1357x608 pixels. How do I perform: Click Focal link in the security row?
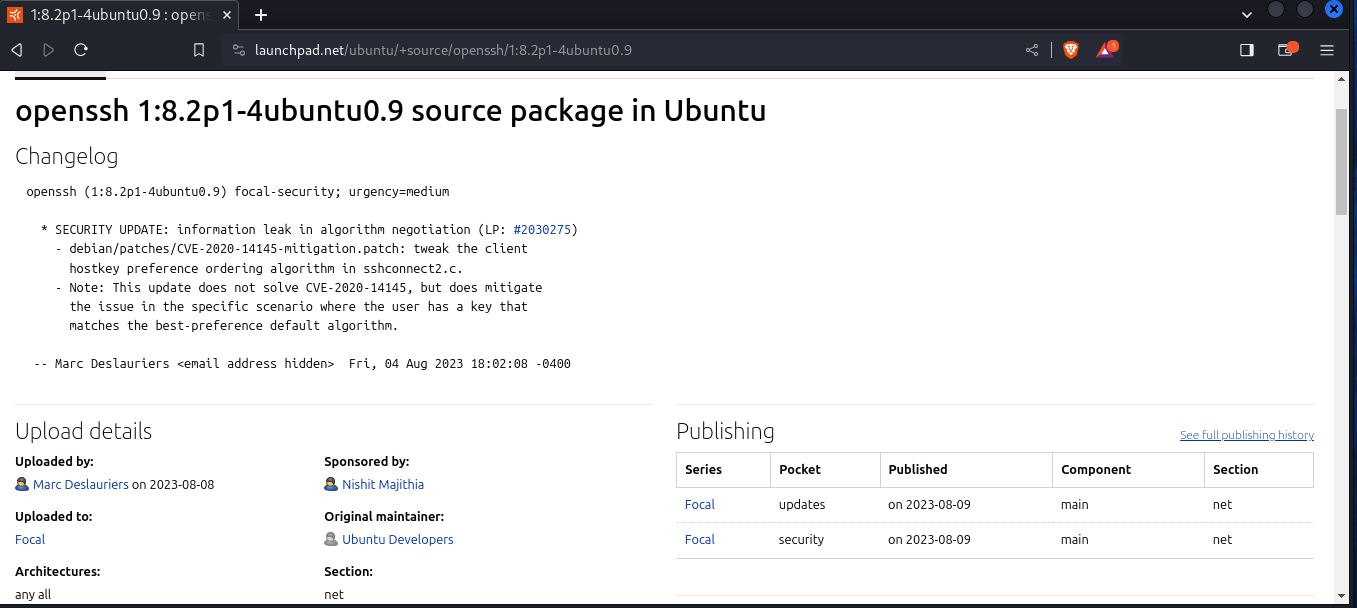coord(699,540)
